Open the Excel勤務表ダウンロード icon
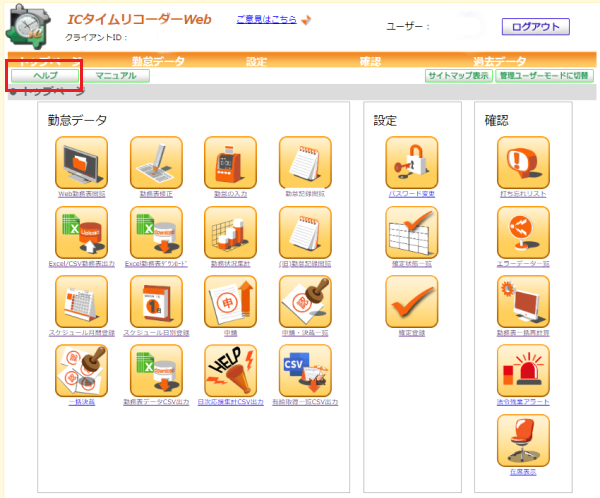This screenshot has height=498, width=600. click(x=156, y=233)
